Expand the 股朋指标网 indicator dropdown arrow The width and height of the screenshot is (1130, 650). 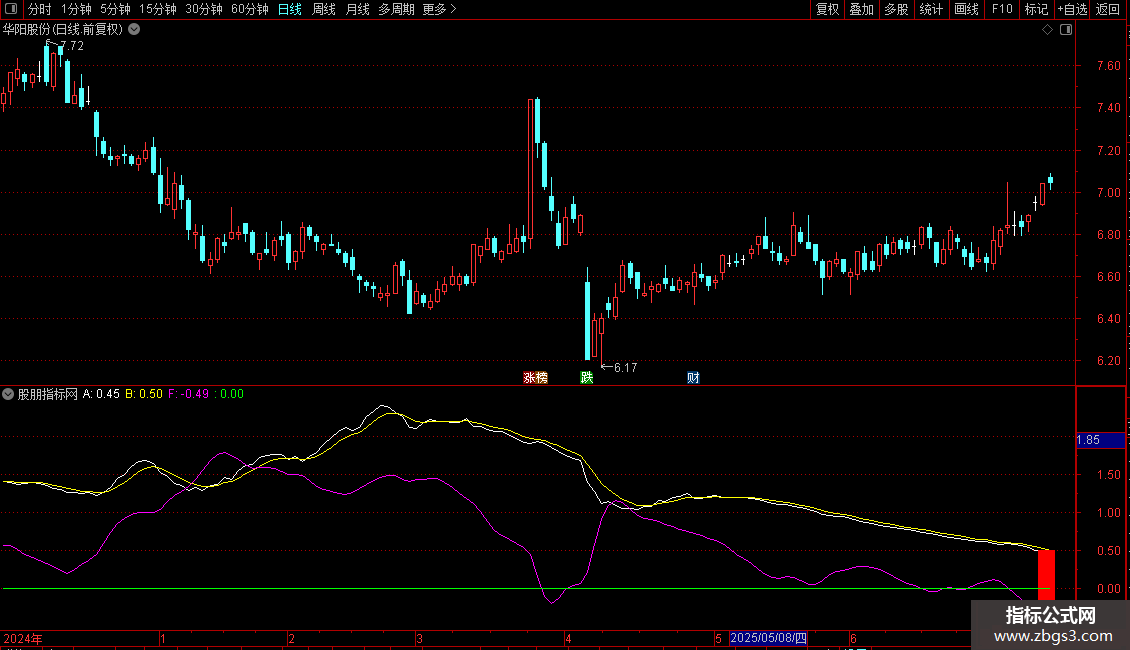pos(9,394)
